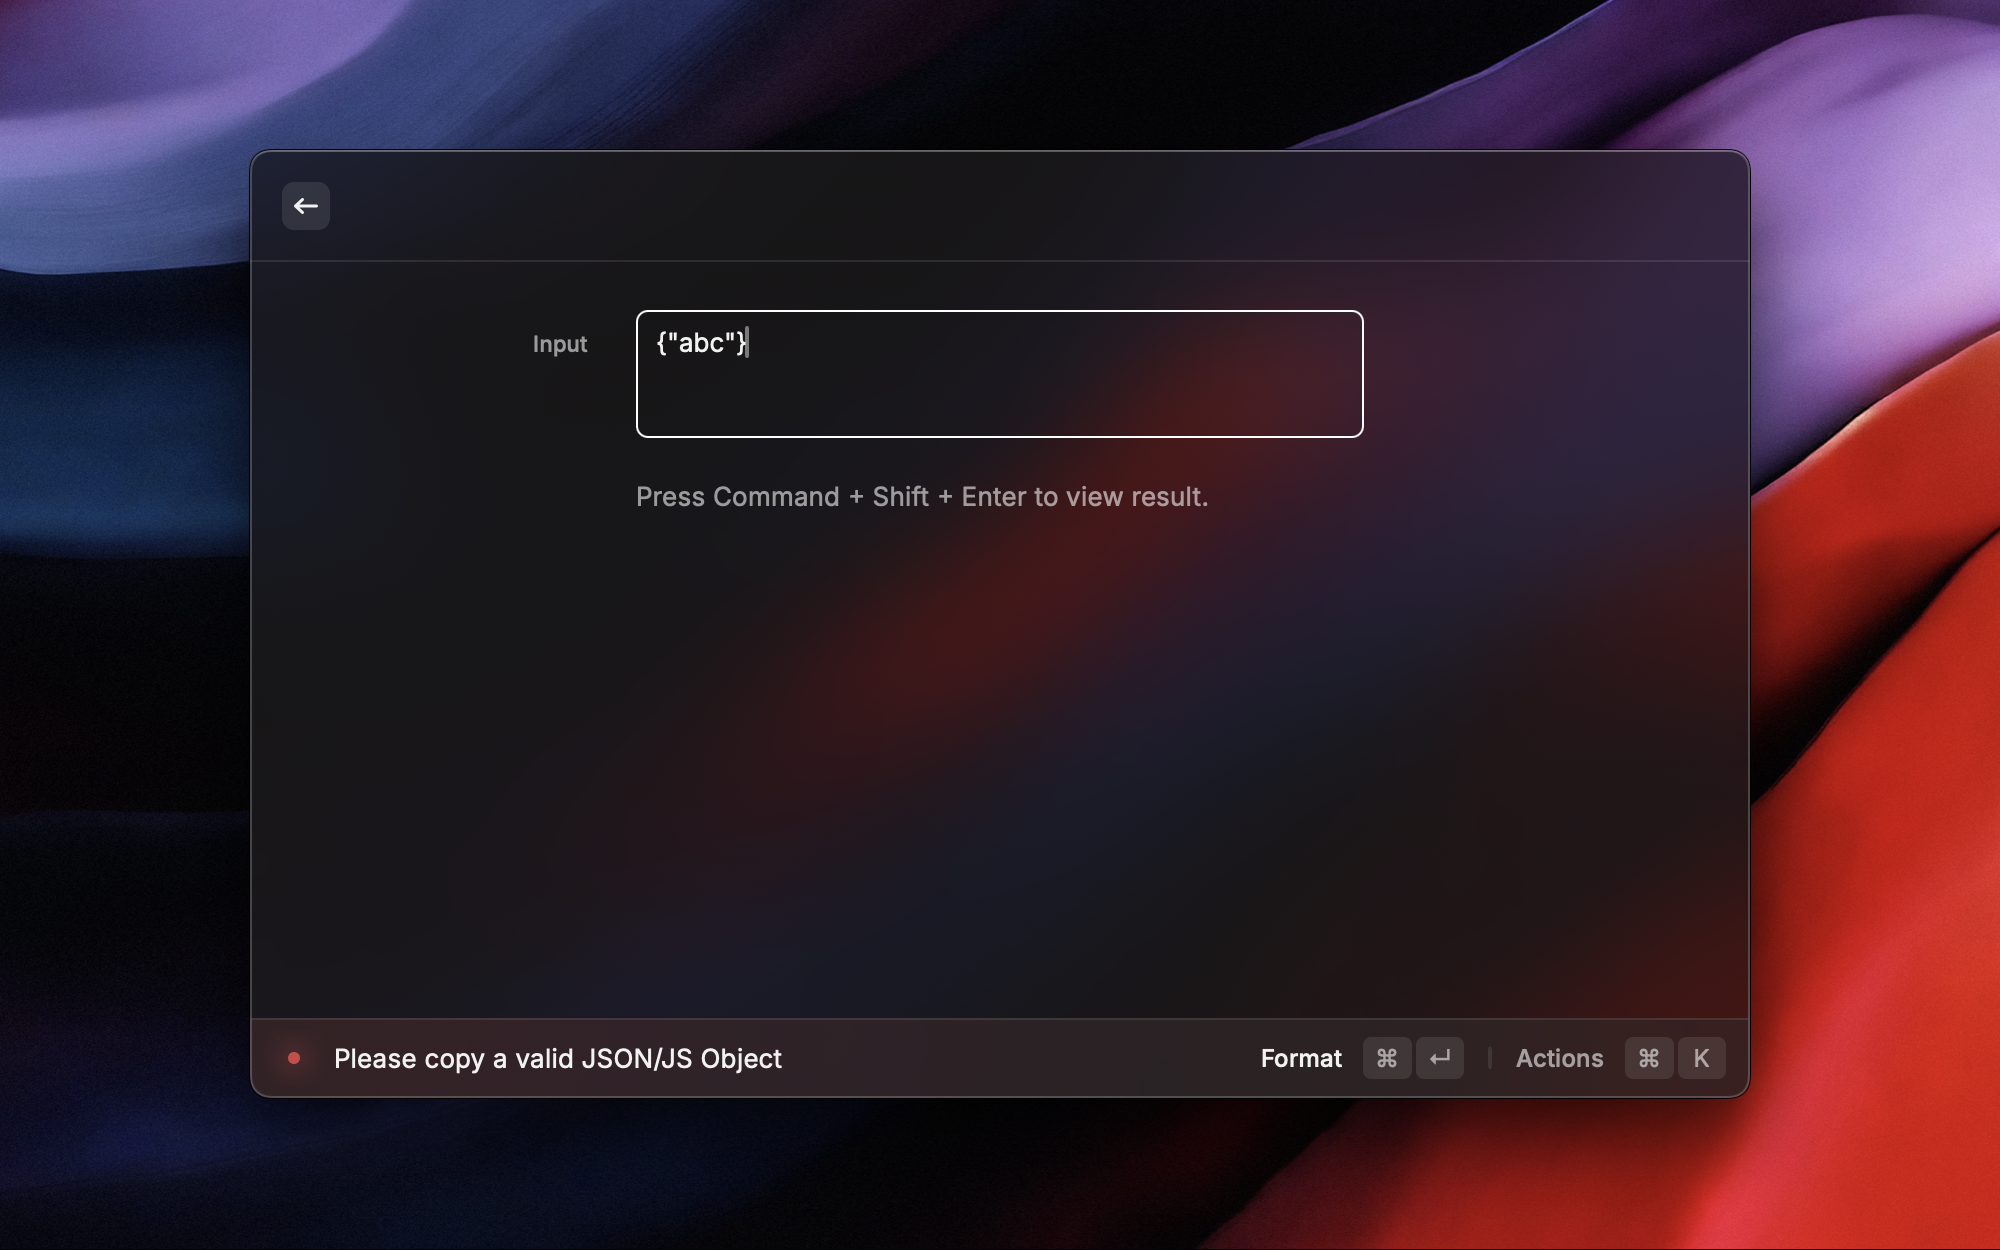Click the 'Please copy a valid JSON/JS Object' message
Image resolution: width=2000 pixels, height=1250 pixels.
point(557,1058)
